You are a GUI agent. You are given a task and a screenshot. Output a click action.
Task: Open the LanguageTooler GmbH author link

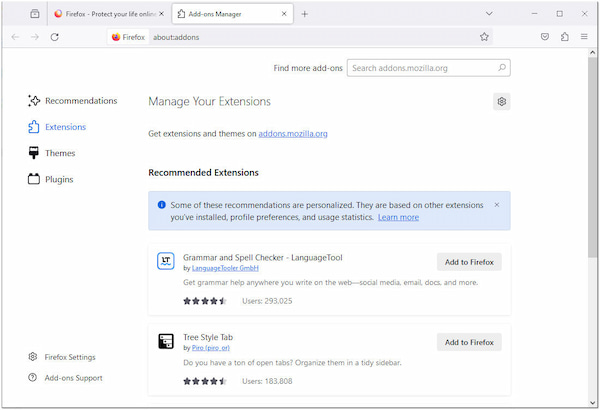225,268
